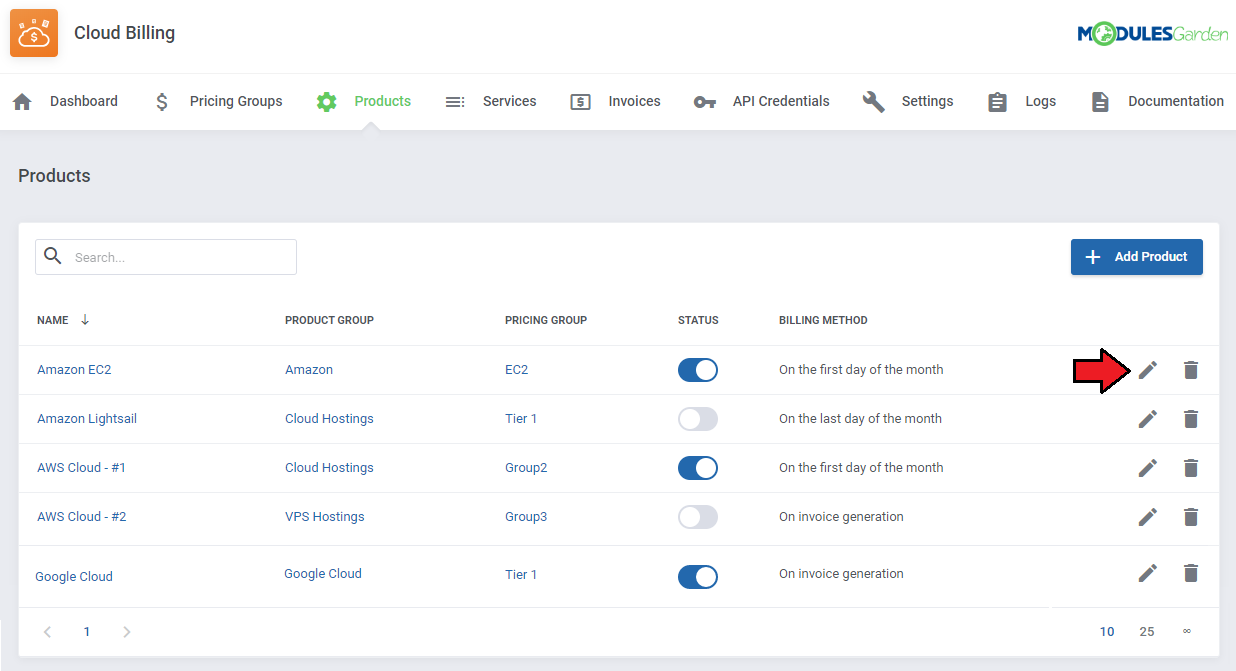Click the ModulesGarden logo
The image size is (1236, 671).
[x=1152, y=34]
